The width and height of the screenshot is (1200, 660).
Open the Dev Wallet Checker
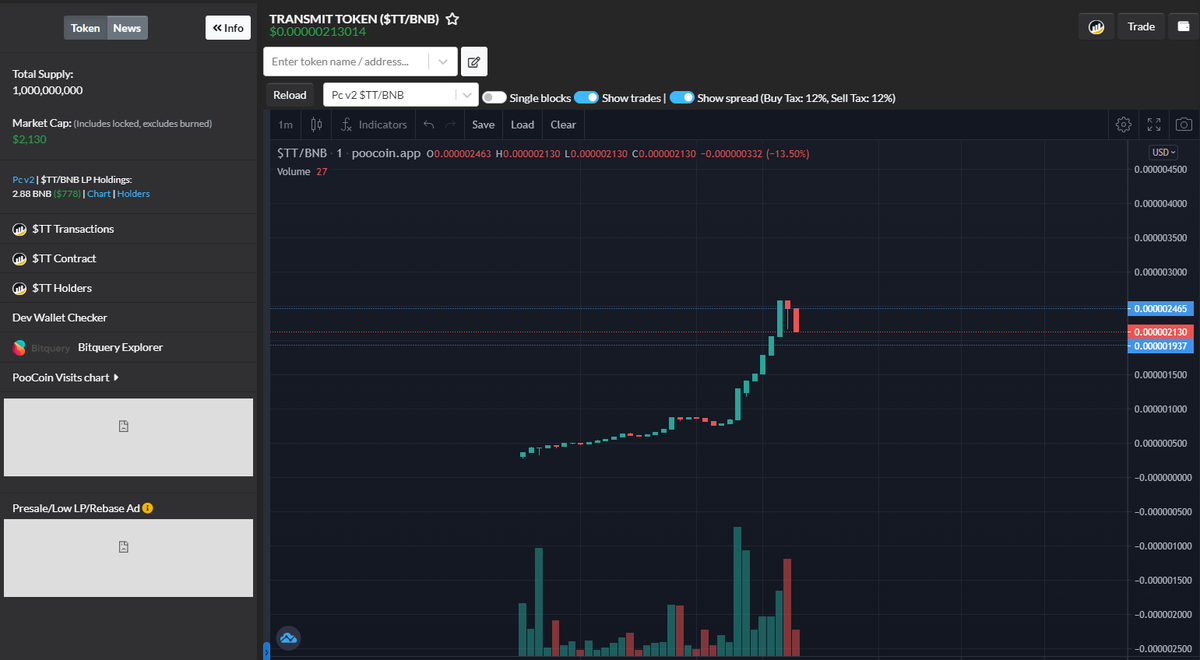point(60,318)
